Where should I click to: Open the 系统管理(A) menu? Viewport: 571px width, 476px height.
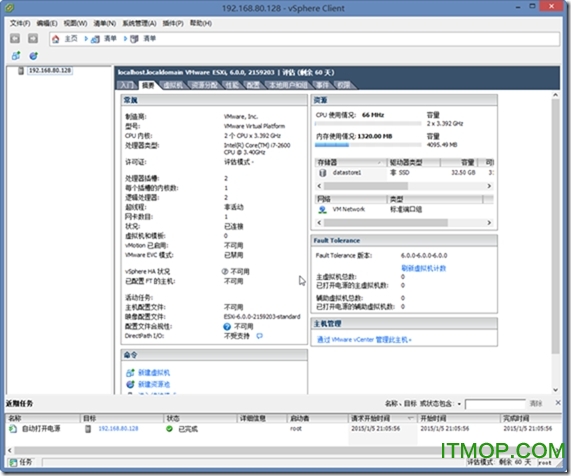tap(139, 23)
